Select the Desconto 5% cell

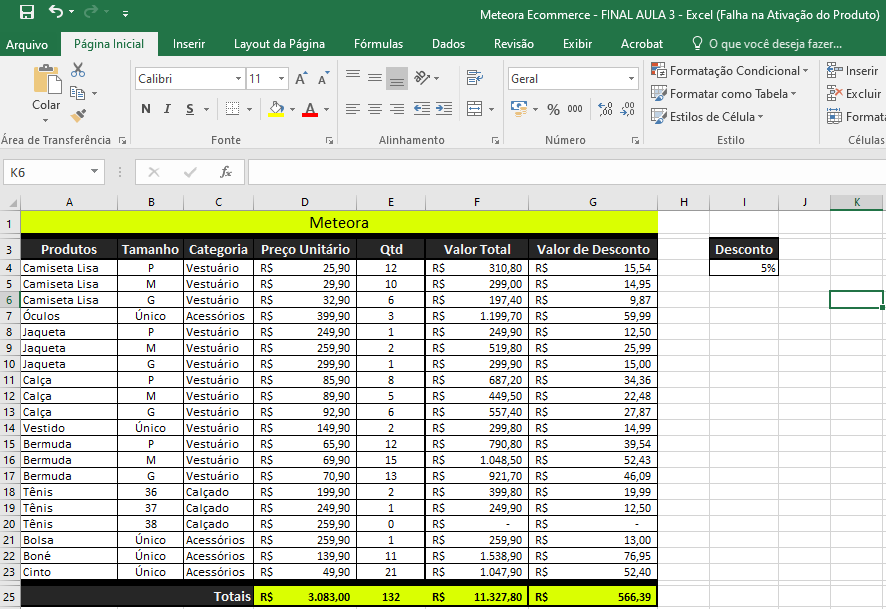[743, 268]
